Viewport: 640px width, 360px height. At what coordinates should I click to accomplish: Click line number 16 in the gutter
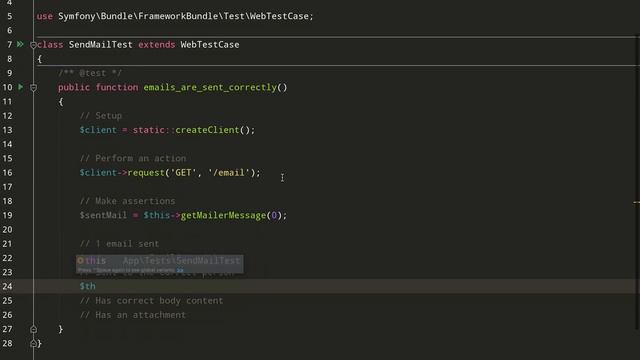7,173
